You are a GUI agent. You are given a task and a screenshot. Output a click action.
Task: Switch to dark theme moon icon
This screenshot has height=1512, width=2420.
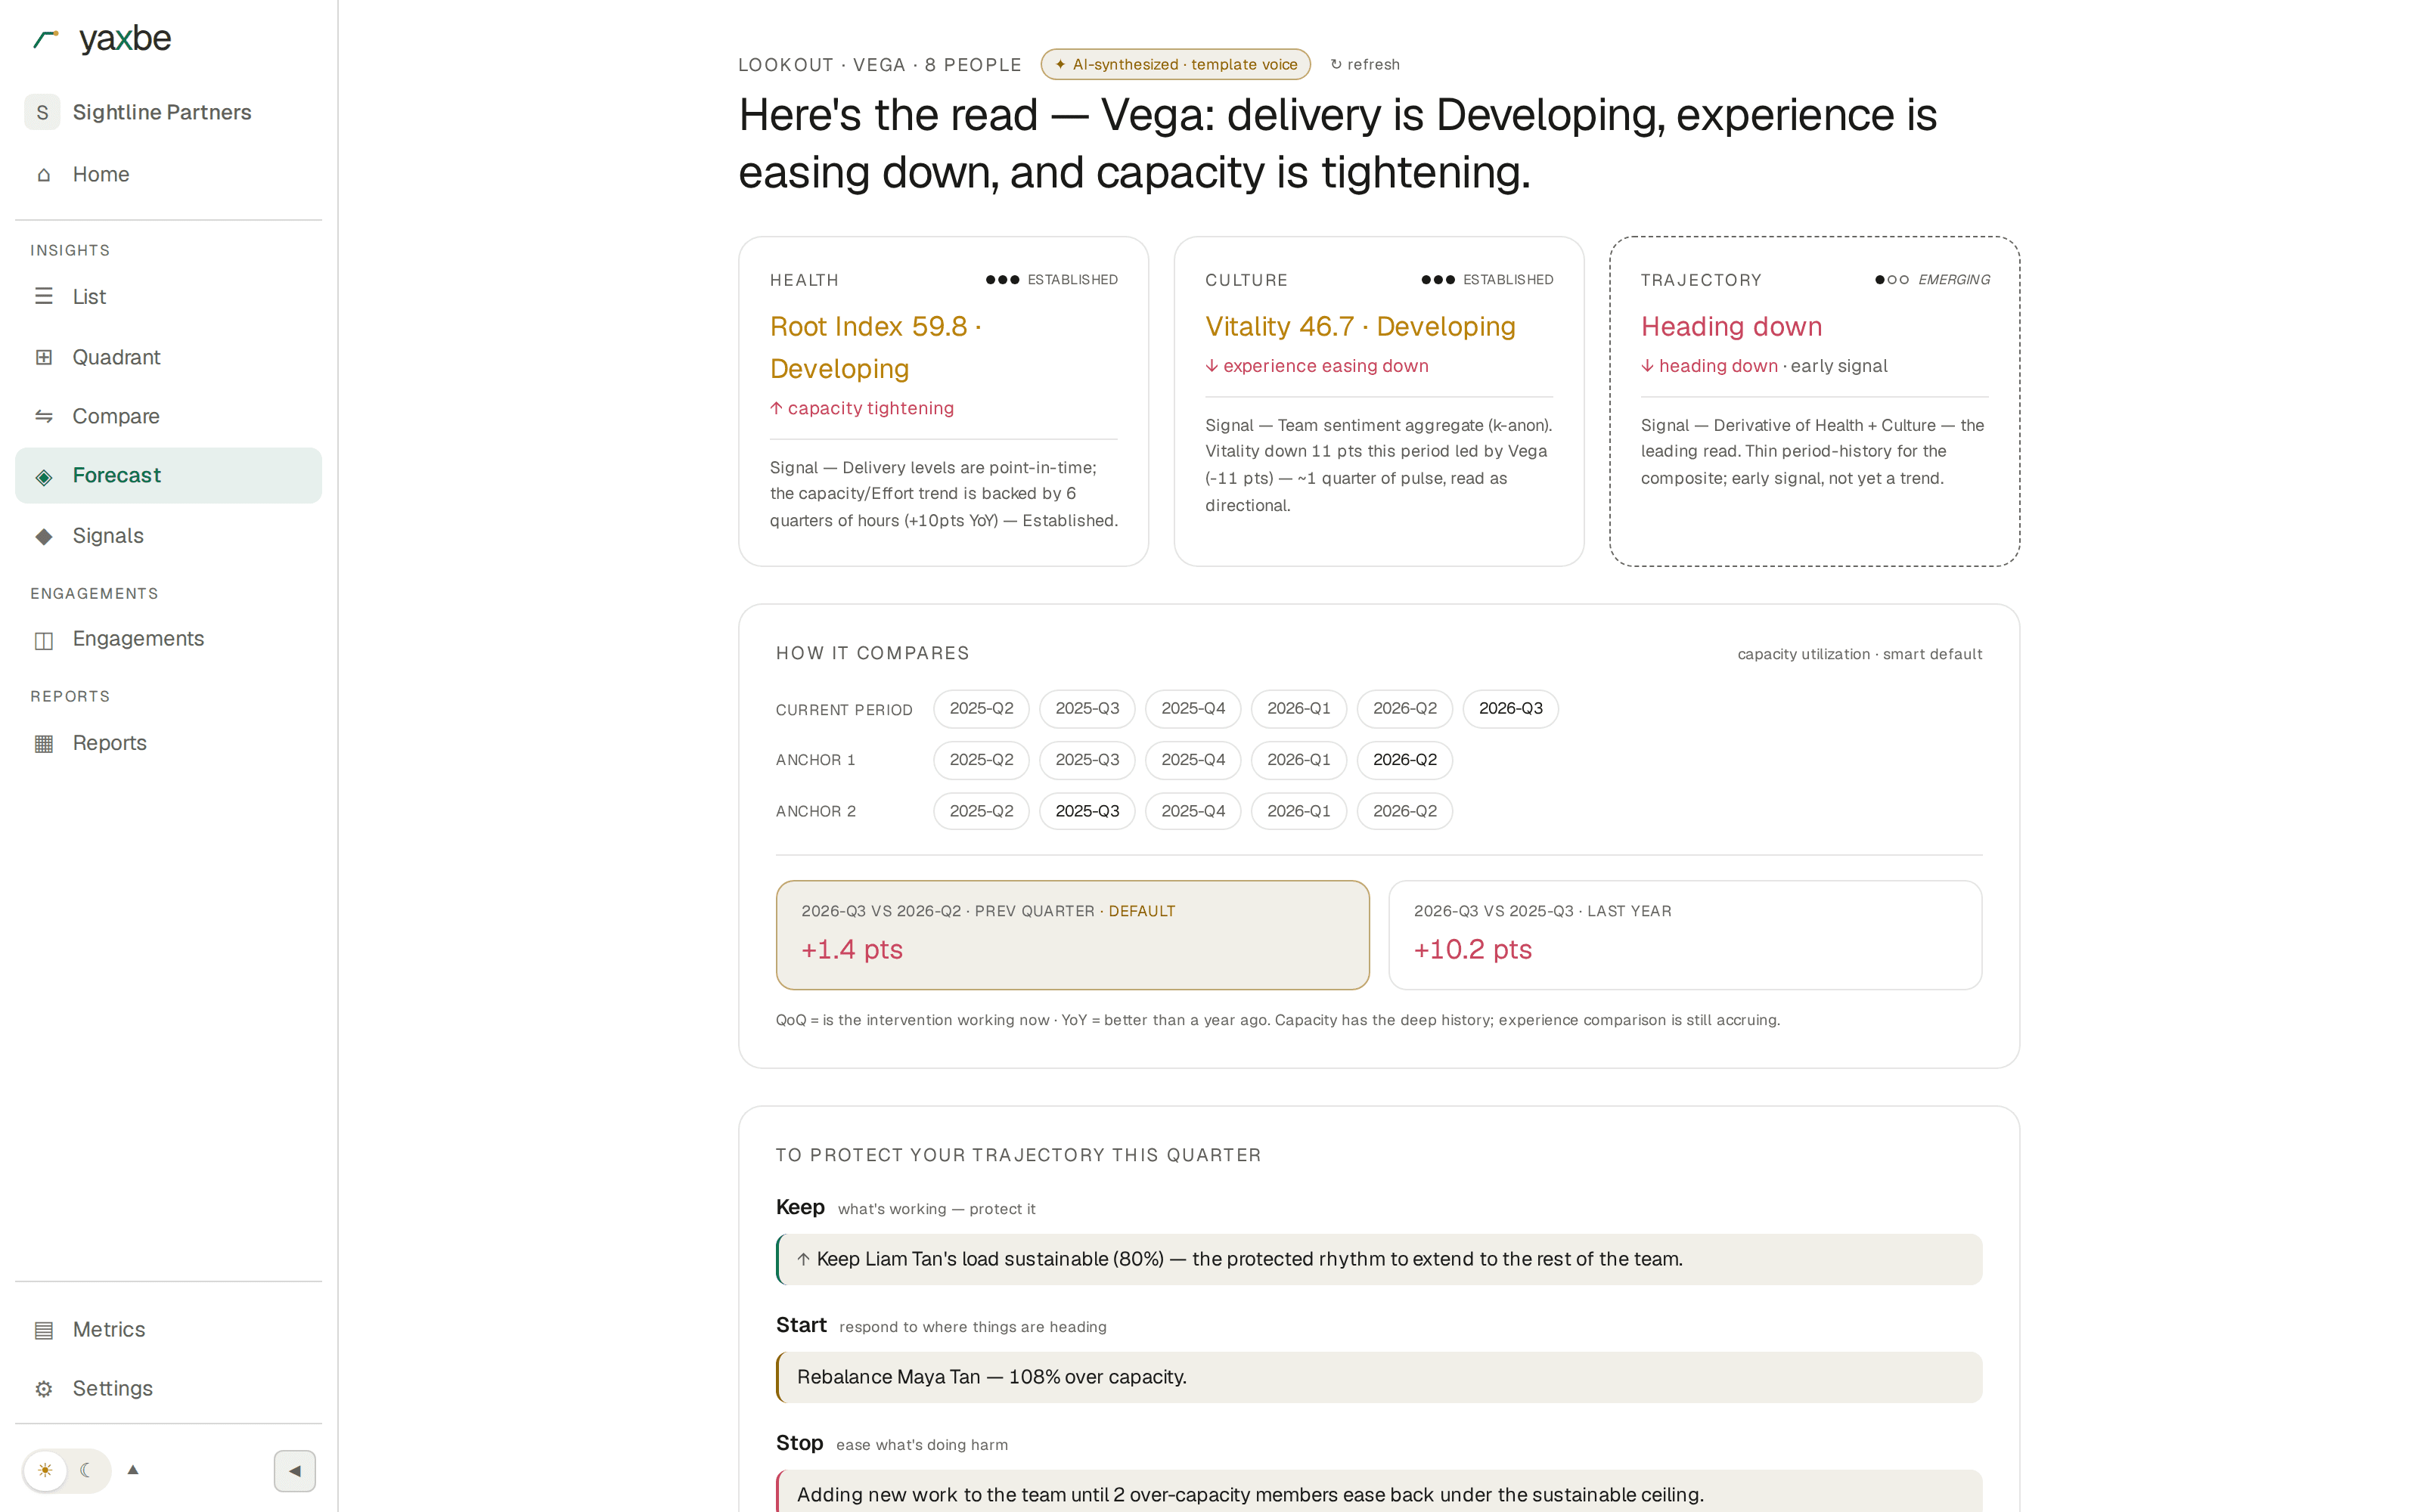coord(87,1470)
